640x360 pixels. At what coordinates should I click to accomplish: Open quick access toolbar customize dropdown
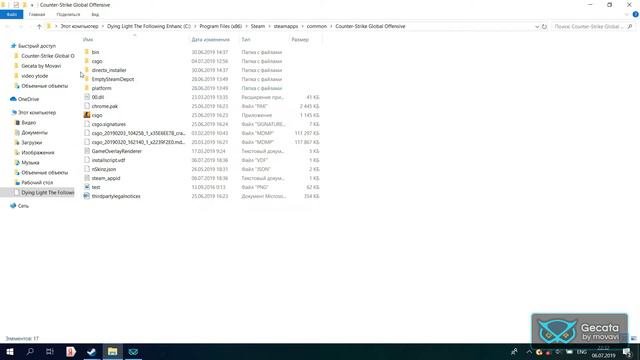pyautogui.click(x=32, y=5)
